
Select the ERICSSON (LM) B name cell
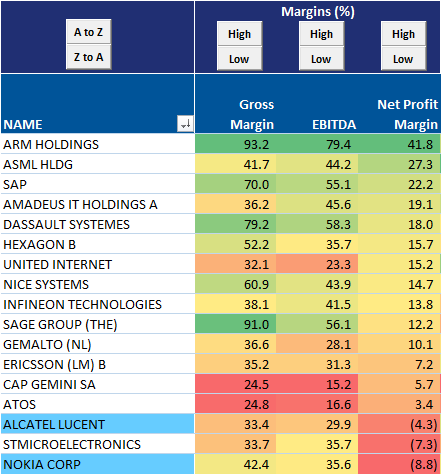click(x=98, y=364)
